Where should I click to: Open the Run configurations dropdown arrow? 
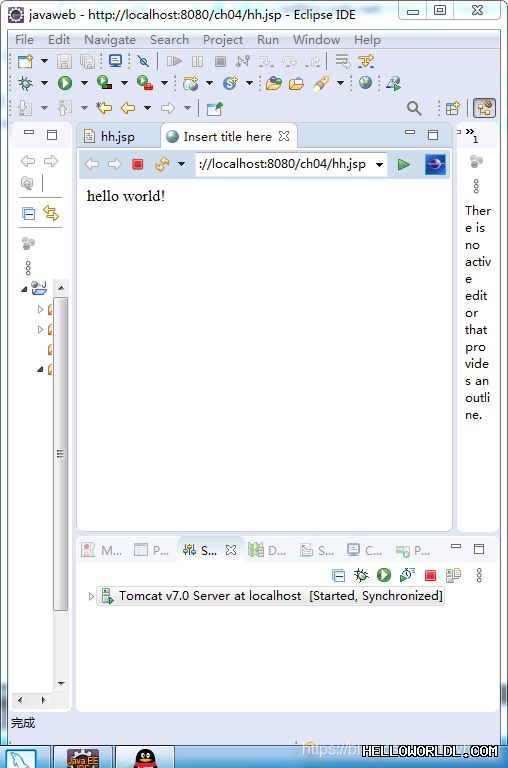pyautogui.click(x=84, y=83)
